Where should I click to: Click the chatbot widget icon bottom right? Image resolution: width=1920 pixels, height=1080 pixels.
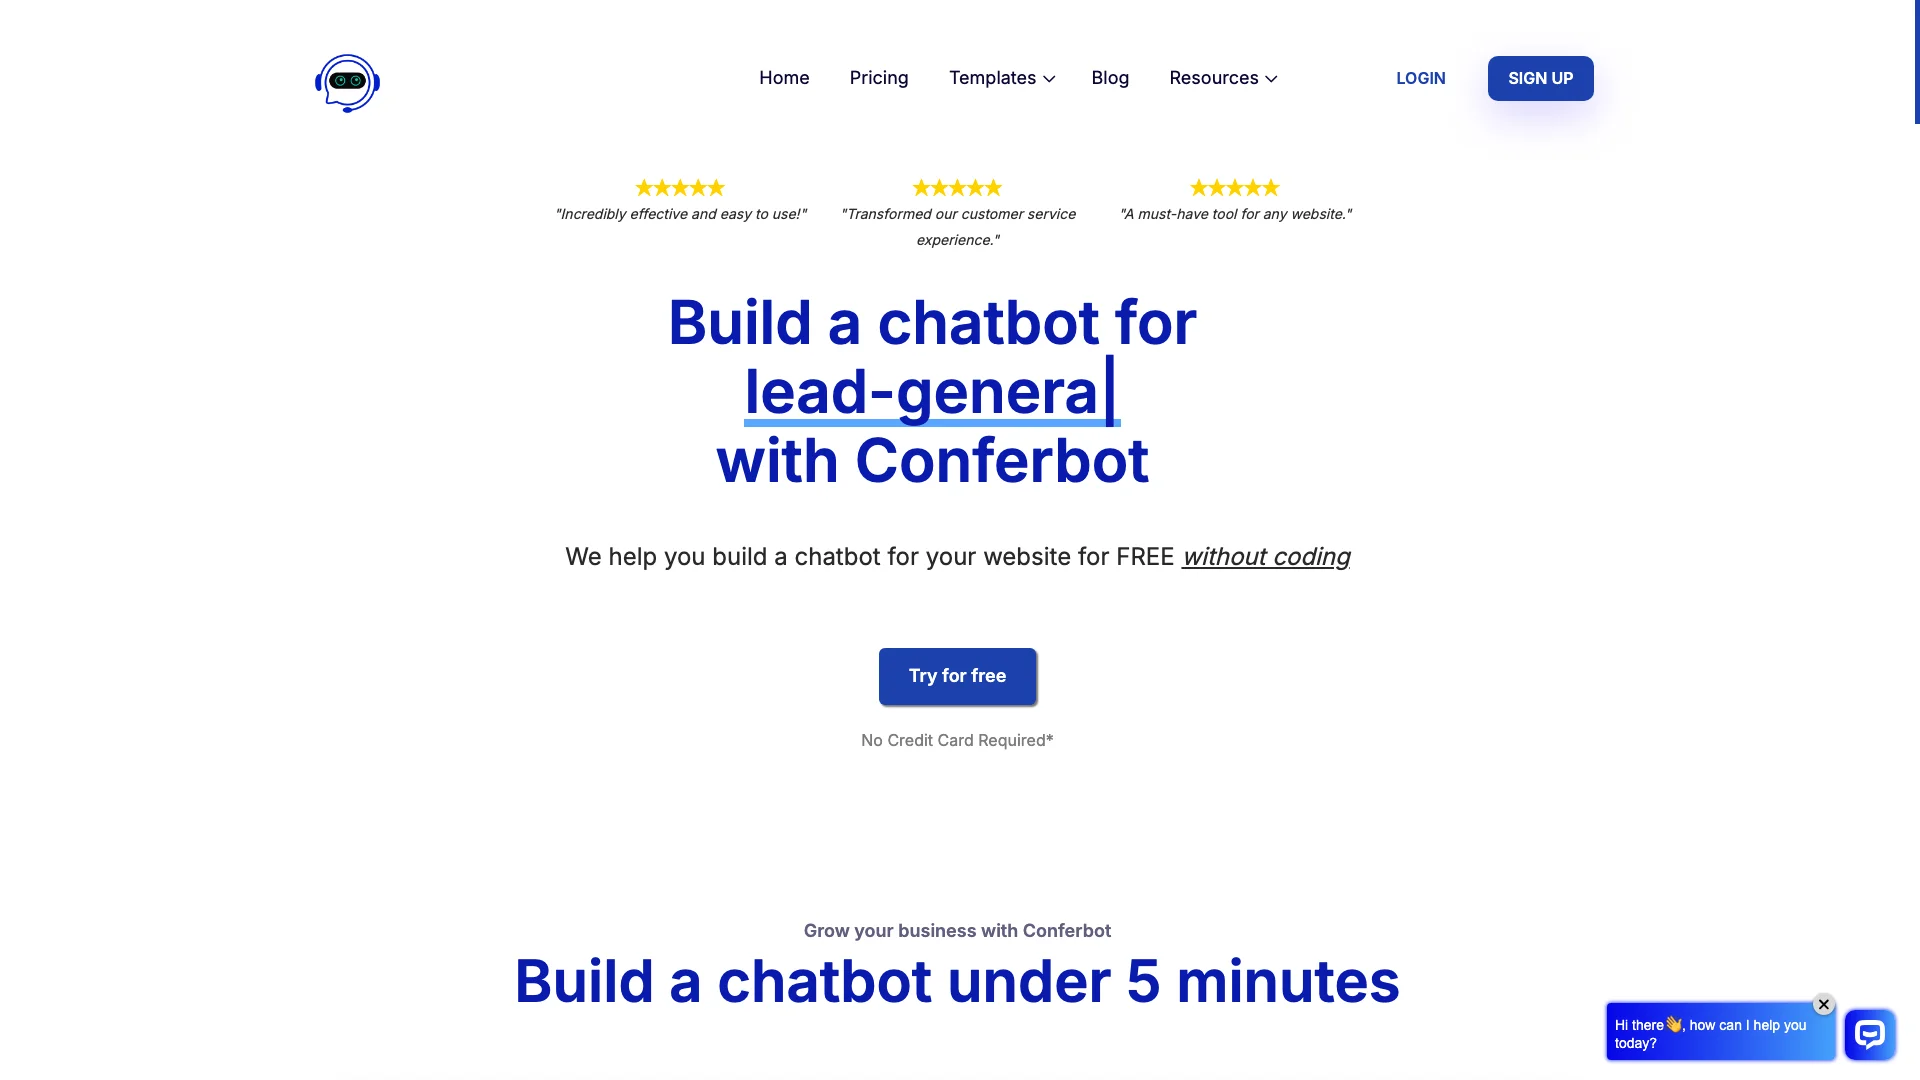[x=1870, y=1034]
